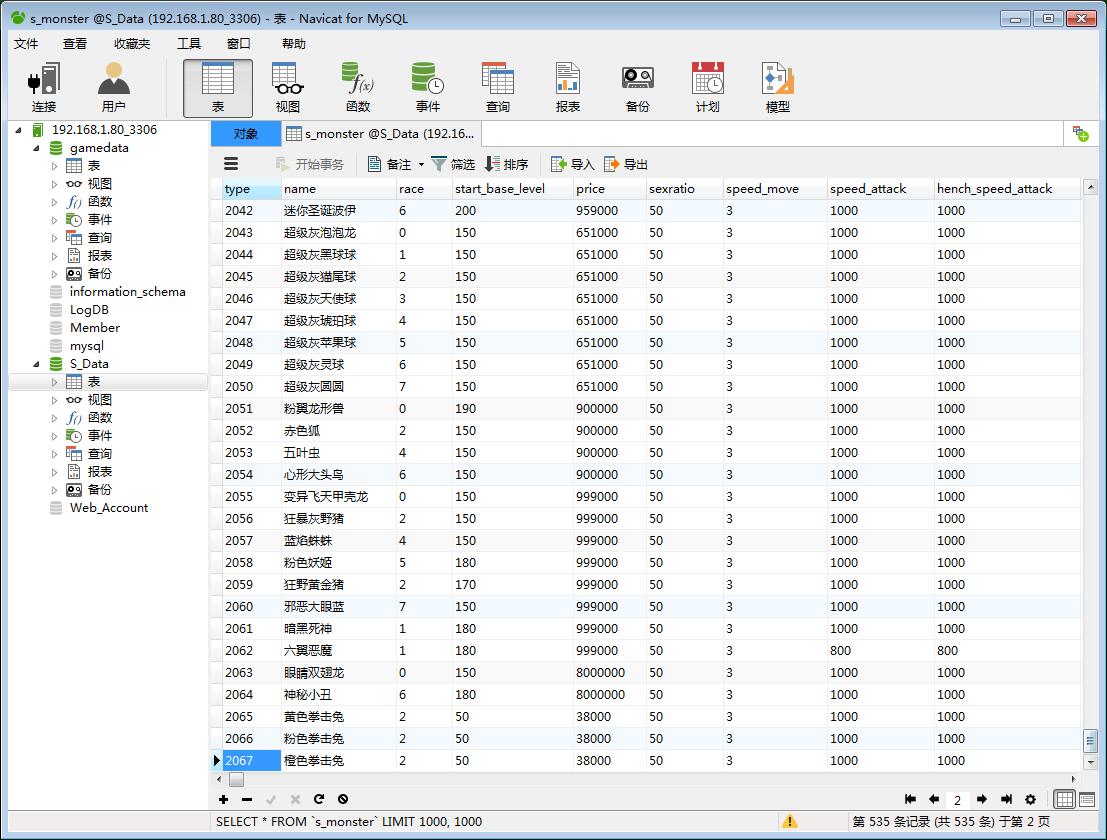The width and height of the screenshot is (1107, 840).
Task: Expand 表 under gamedata
Action: 54,166
